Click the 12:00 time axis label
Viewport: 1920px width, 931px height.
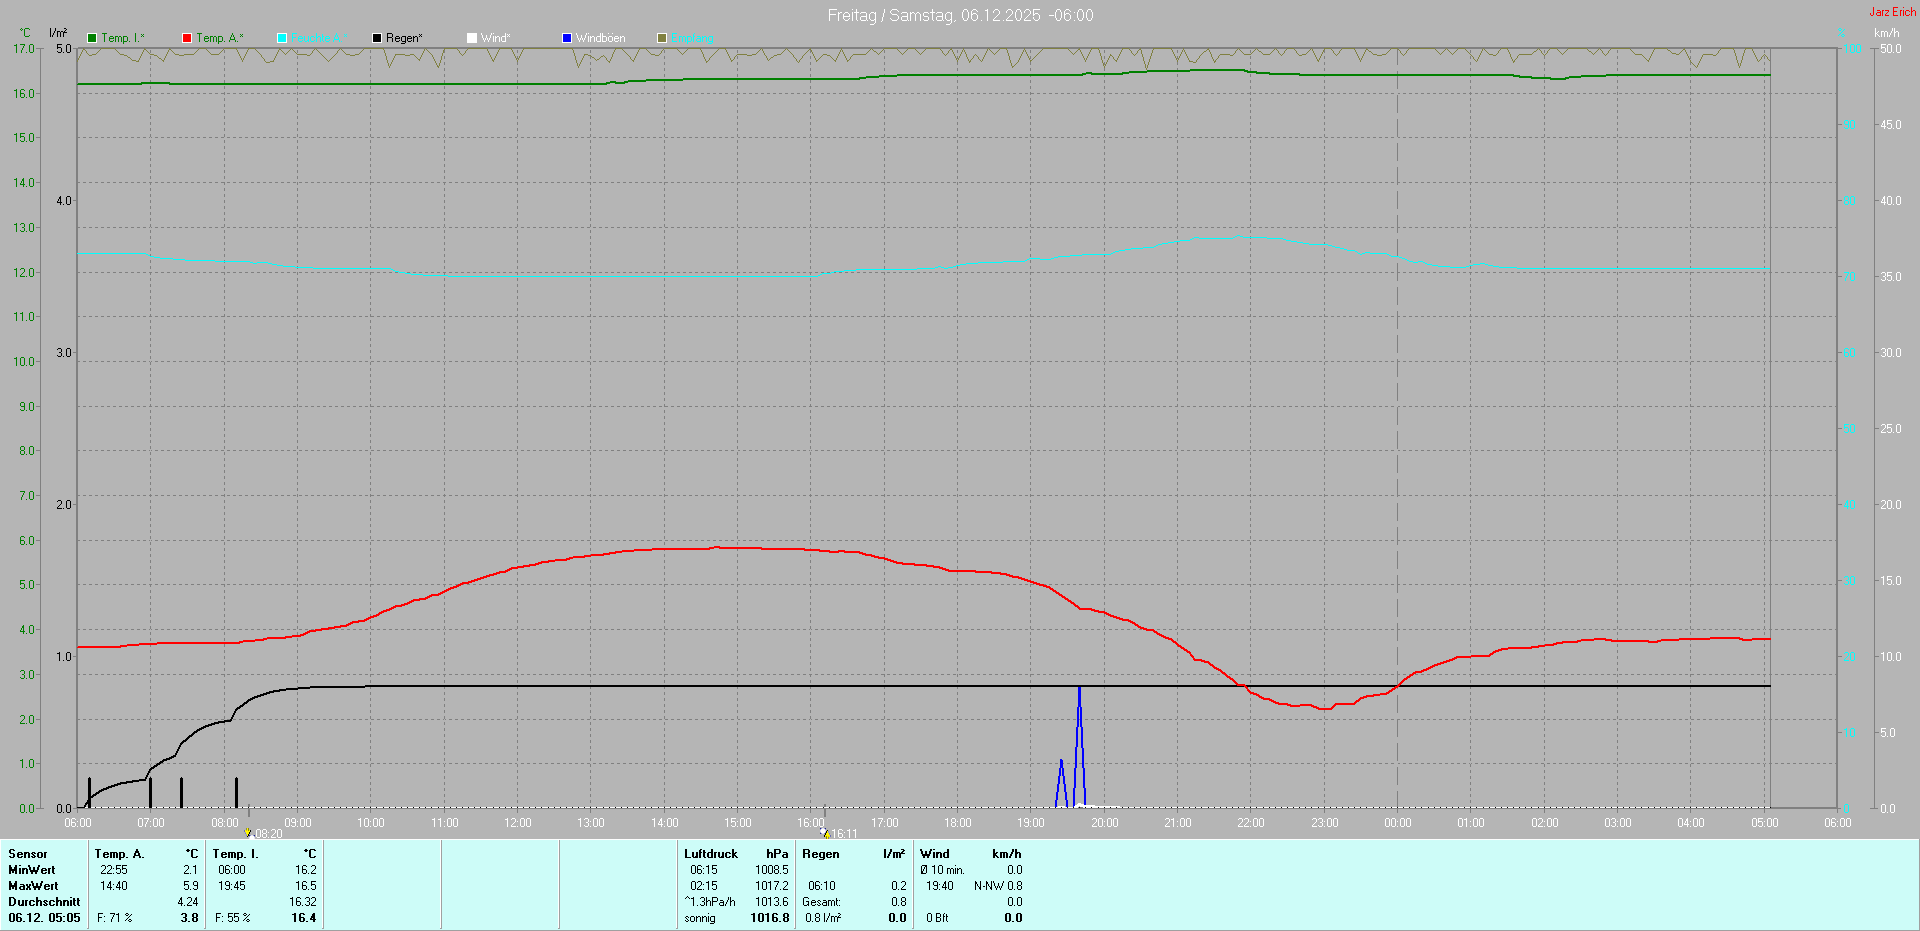517,823
